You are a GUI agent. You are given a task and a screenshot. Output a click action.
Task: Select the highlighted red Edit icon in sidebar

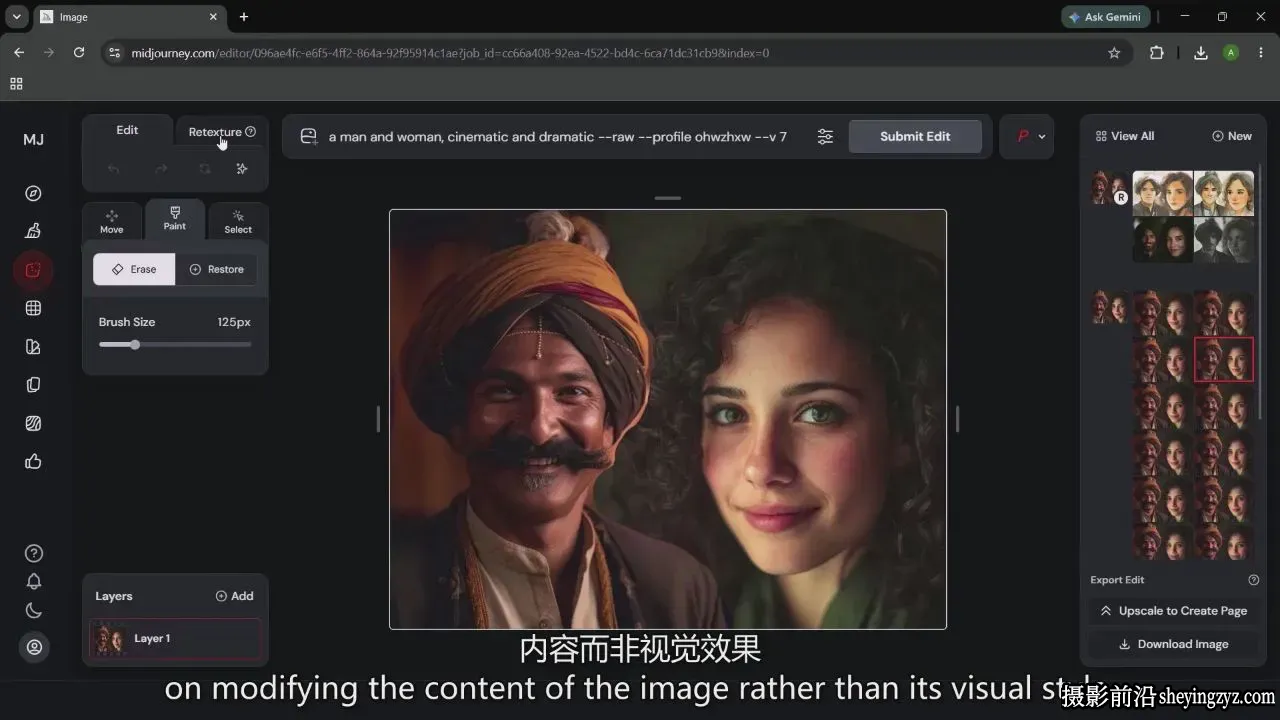pos(33,270)
